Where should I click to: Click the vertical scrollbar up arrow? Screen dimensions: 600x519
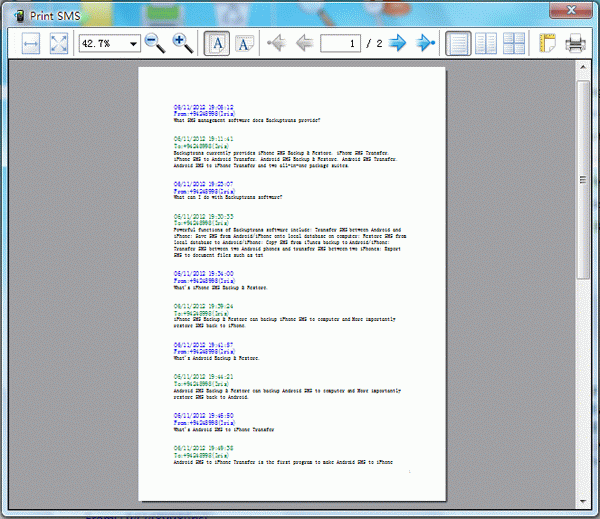click(583, 68)
